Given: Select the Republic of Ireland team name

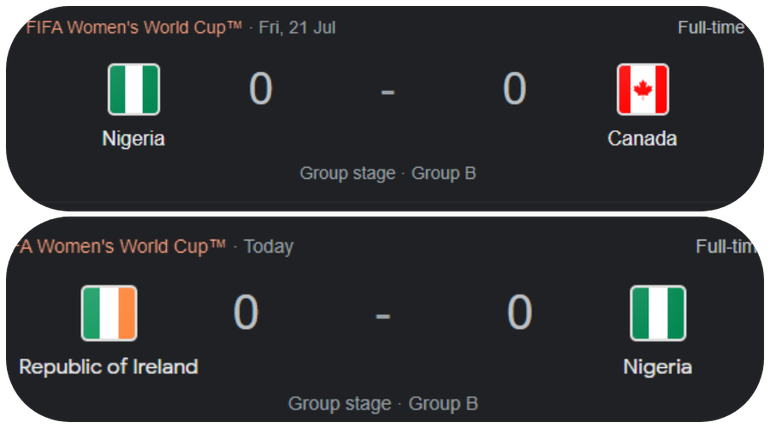Looking at the screenshot, I should tap(109, 367).
